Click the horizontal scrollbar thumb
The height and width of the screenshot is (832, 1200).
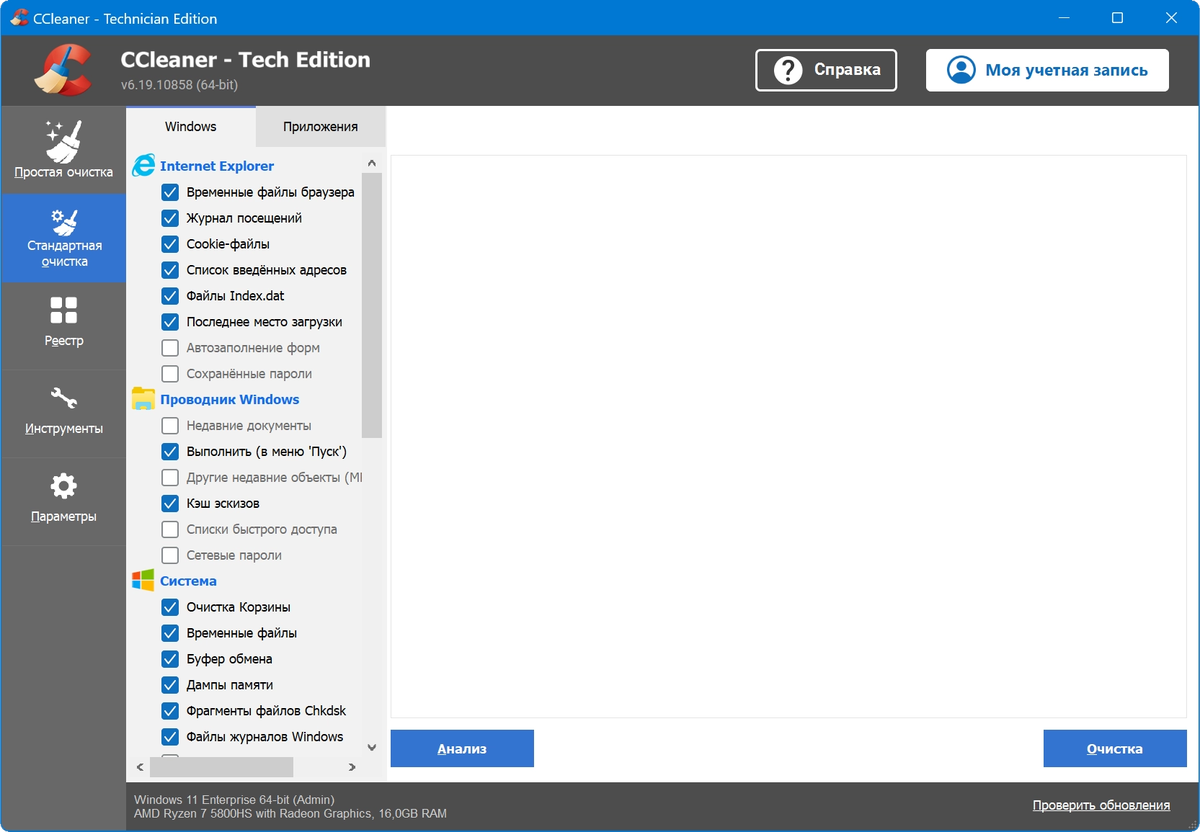(x=222, y=767)
